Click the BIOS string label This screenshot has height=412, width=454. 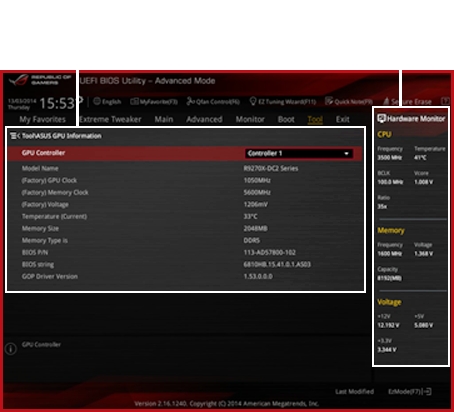(38, 264)
